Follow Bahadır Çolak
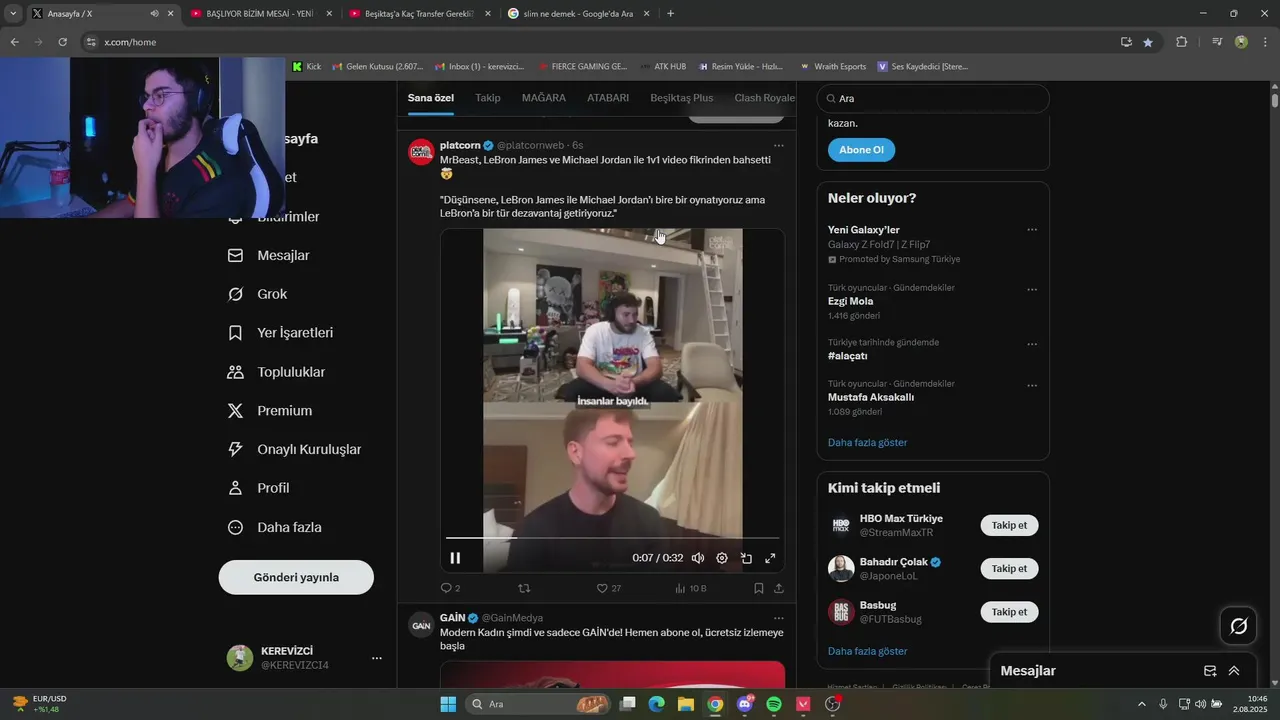Viewport: 1280px width, 720px height. pyautogui.click(x=1009, y=568)
